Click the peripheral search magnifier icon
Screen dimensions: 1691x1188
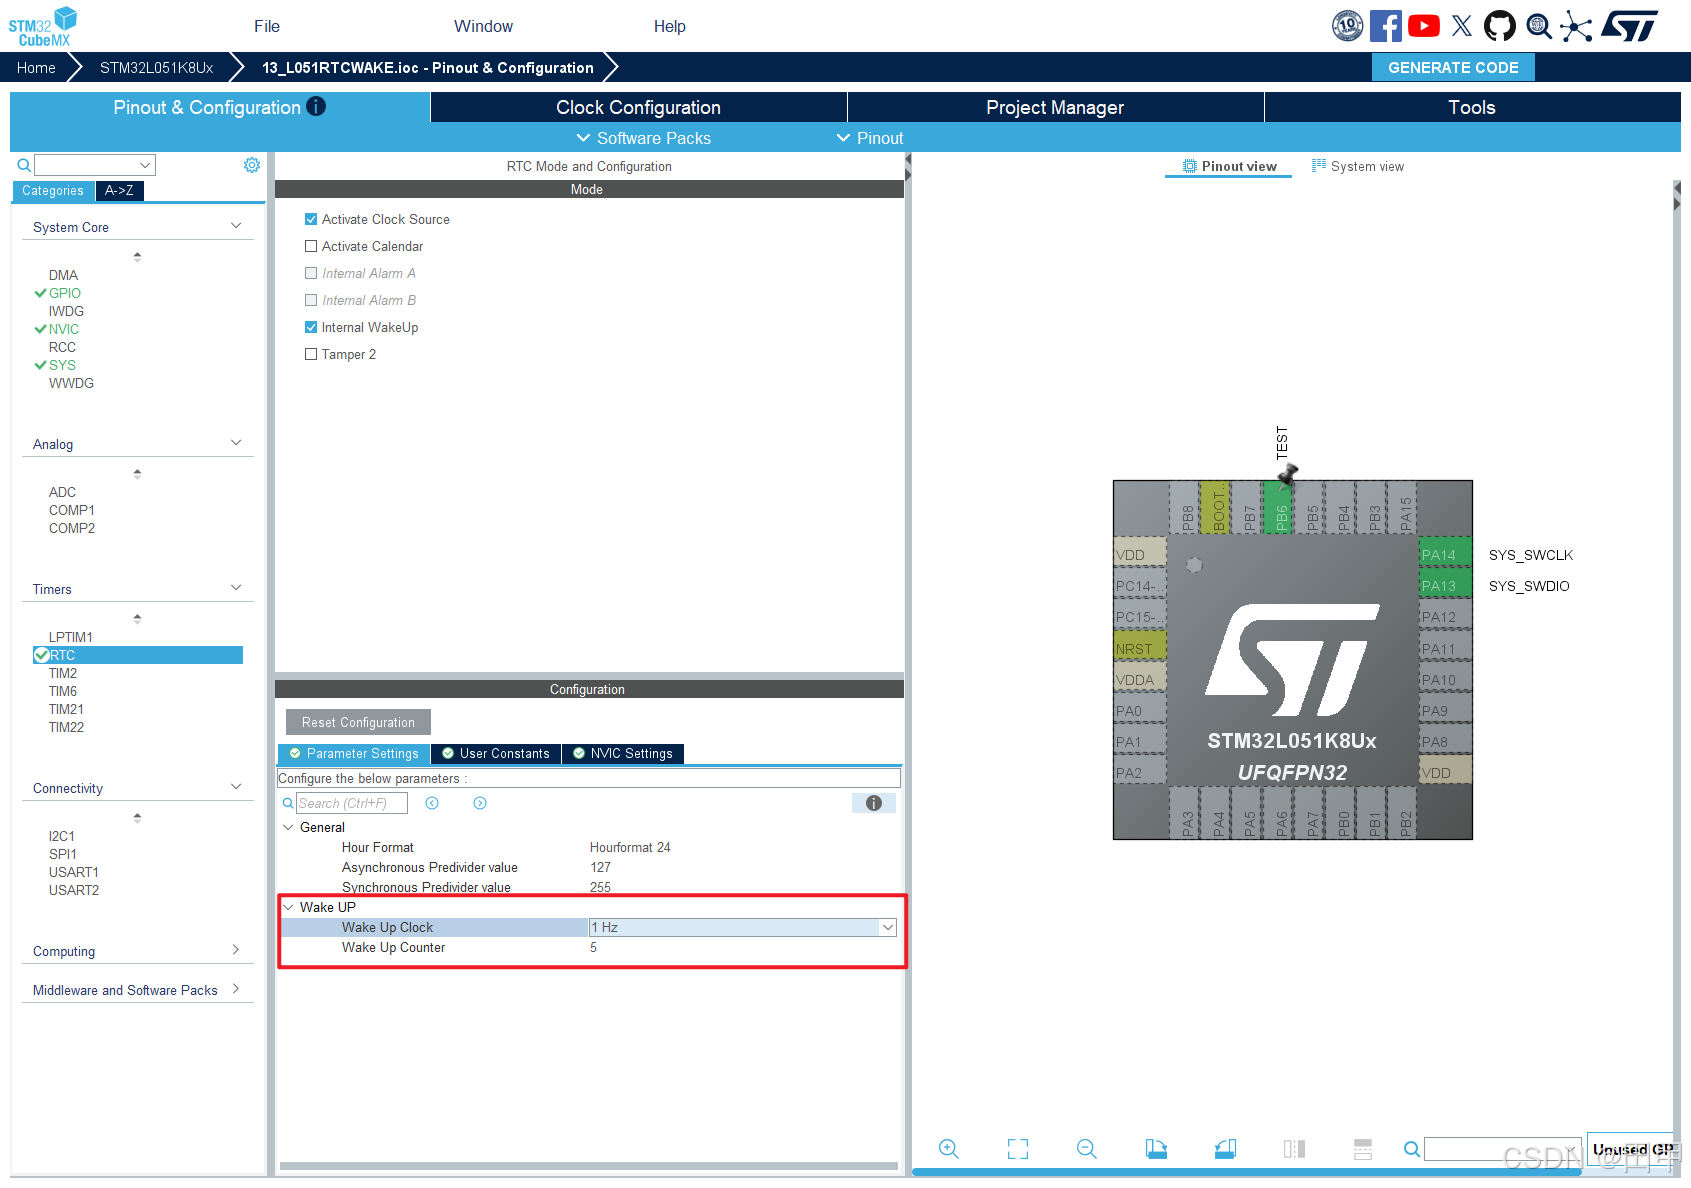click(x=24, y=165)
